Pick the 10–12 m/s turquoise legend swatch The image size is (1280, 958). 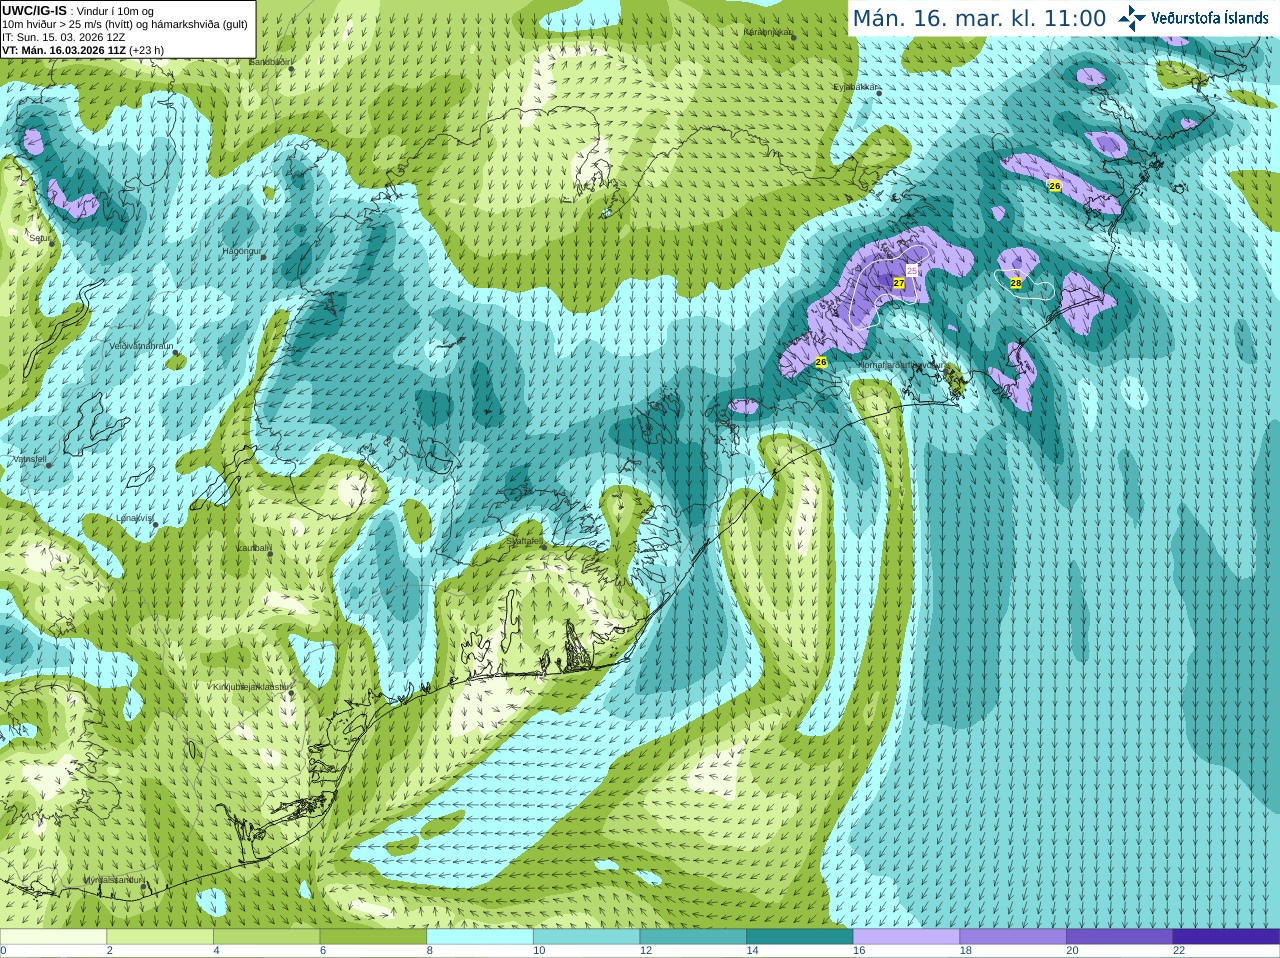(x=586, y=937)
